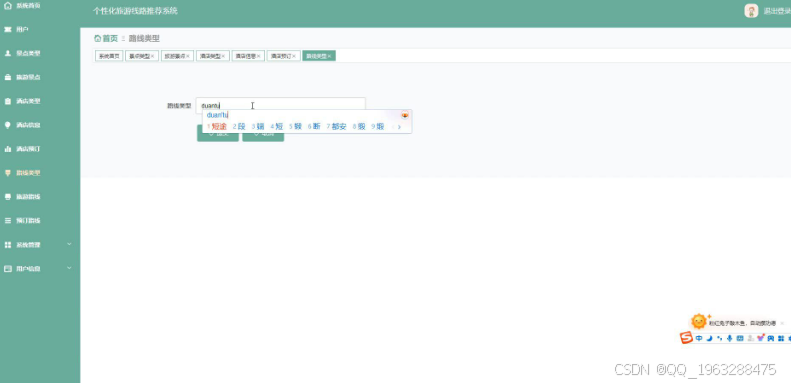
Task: Open 酒店类型 in the sidebar
Action: [x=28, y=101]
